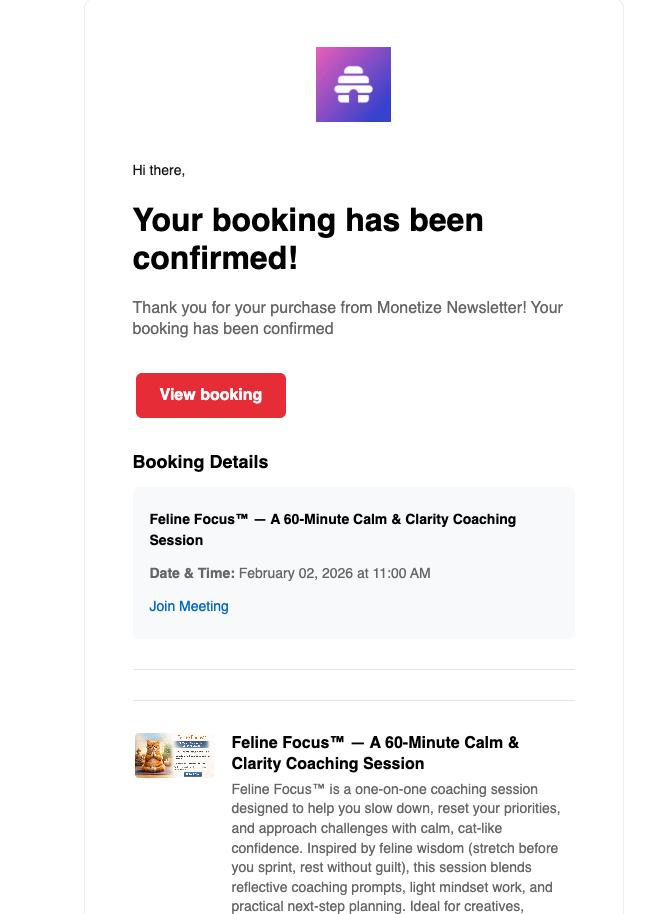Open the Feline Focus cat thumbnail

coord(174,755)
